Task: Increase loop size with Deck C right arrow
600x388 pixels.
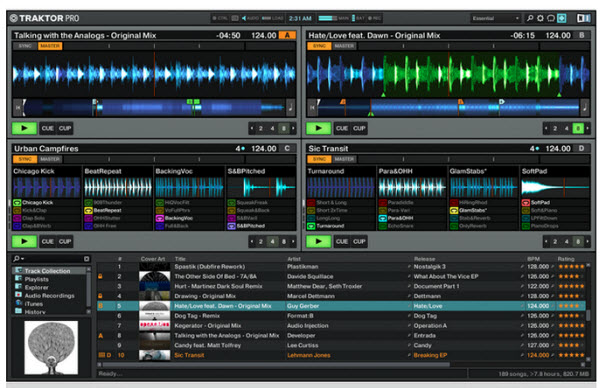Action: 293,241
